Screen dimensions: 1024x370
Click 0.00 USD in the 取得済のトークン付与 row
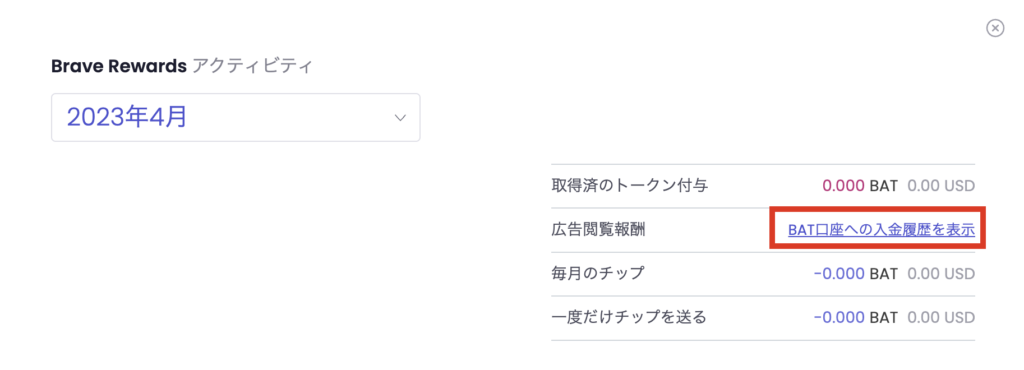pyautogui.click(x=941, y=186)
